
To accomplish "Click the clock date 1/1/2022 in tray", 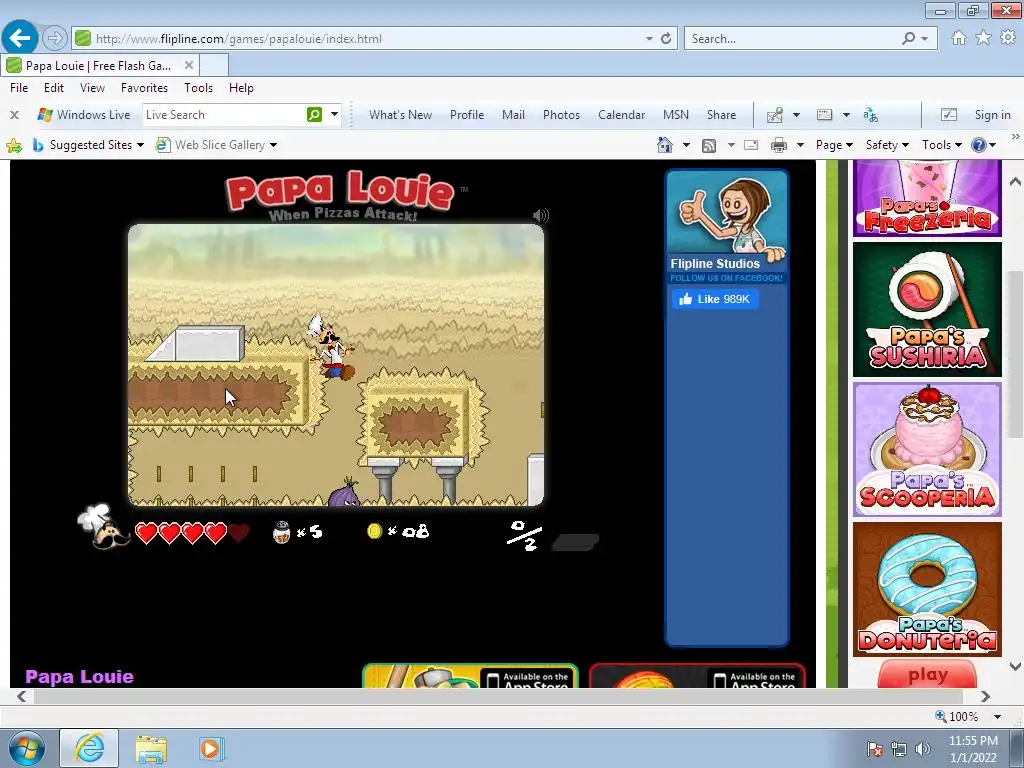I will [x=972, y=758].
